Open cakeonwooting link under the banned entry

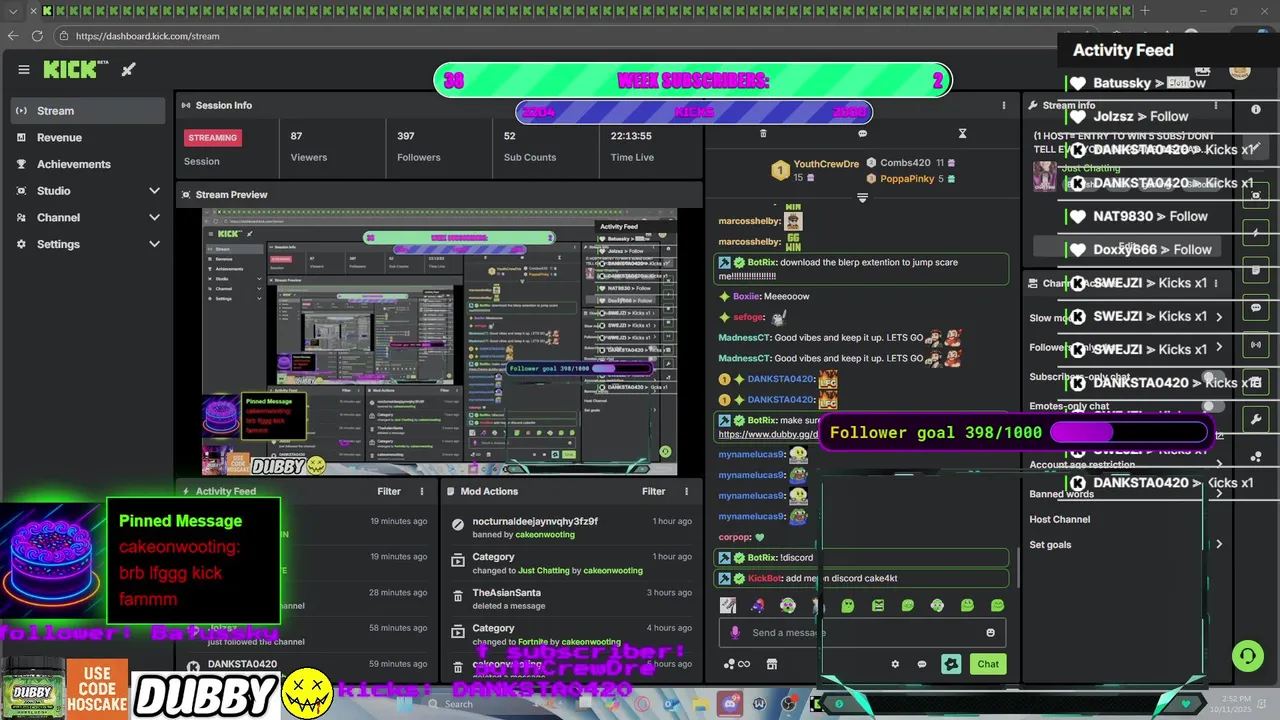click(x=545, y=535)
